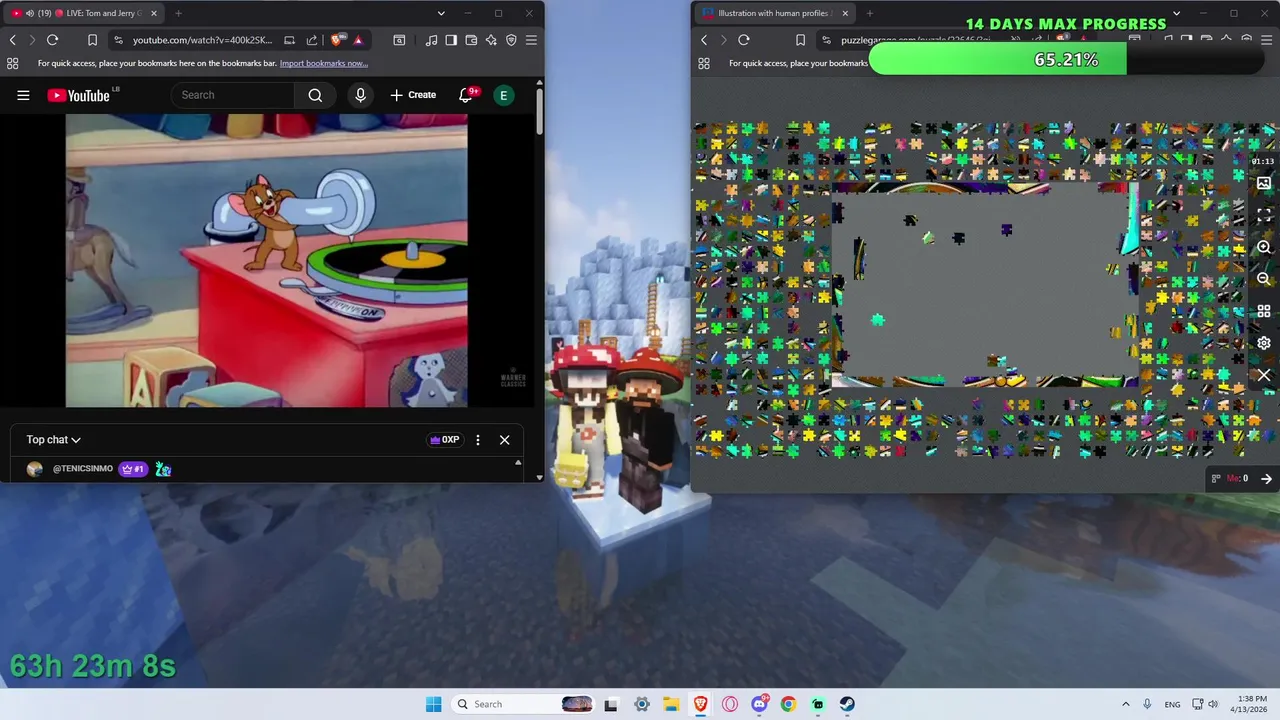The height and width of the screenshot is (720, 1280).
Task: Open Leo AI sparkle icon in YouTube window
Action: 491,40
